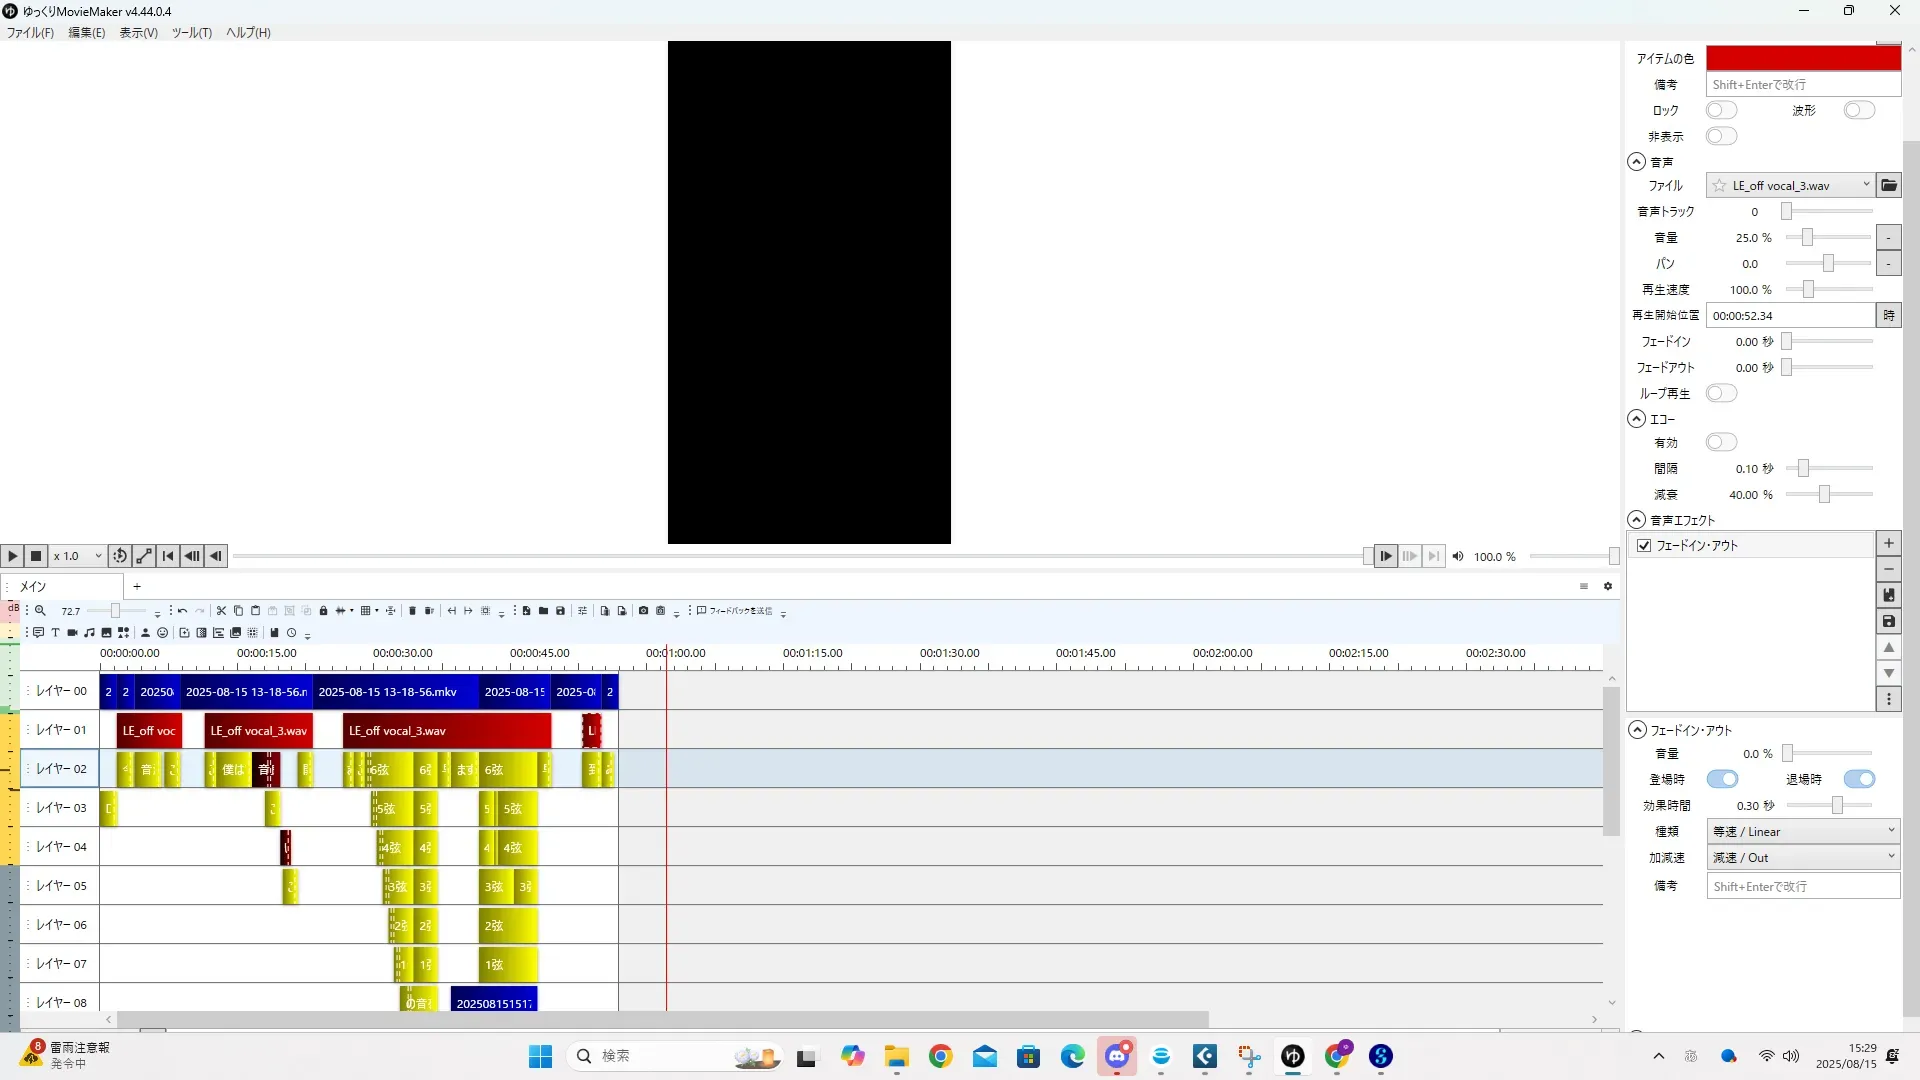Screen dimensions: 1920x1080
Task: Open the ファイル(F) menu
Action: [x=30, y=32]
